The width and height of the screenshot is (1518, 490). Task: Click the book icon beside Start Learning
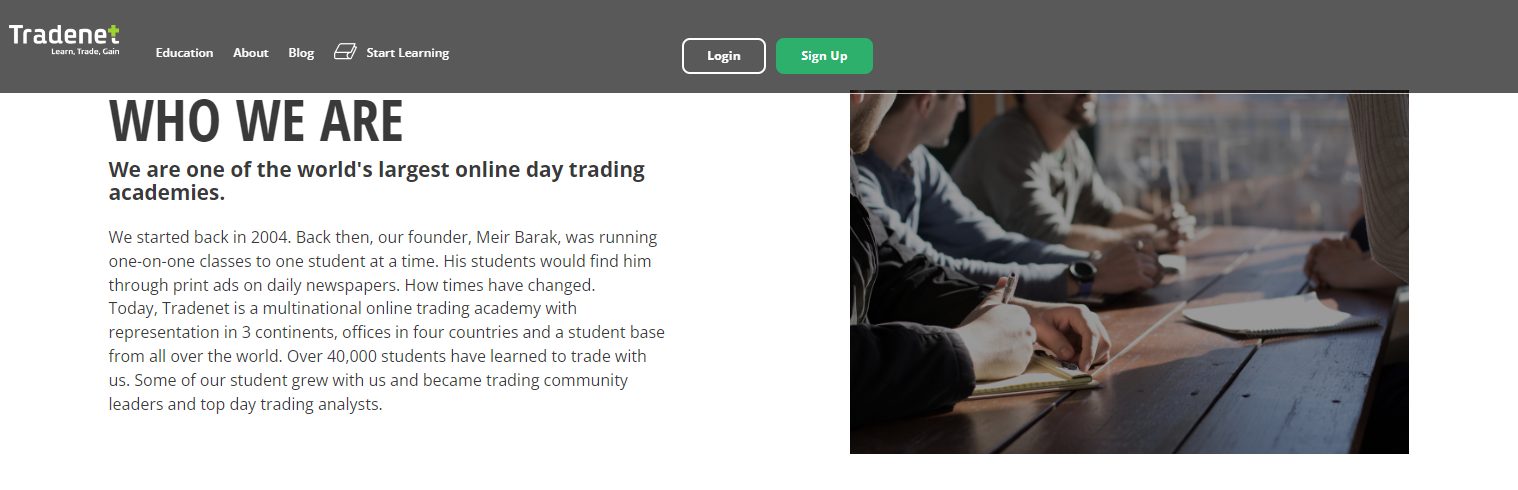[x=345, y=52]
